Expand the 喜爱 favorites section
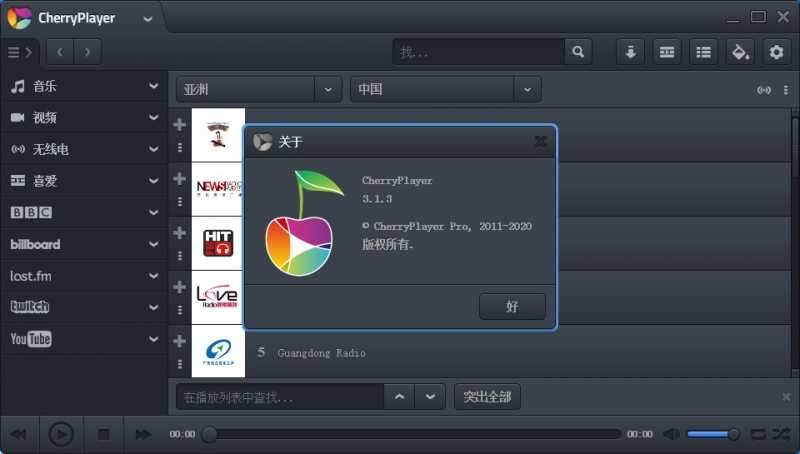This screenshot has width=800, height=454. (x=153, y=181)
